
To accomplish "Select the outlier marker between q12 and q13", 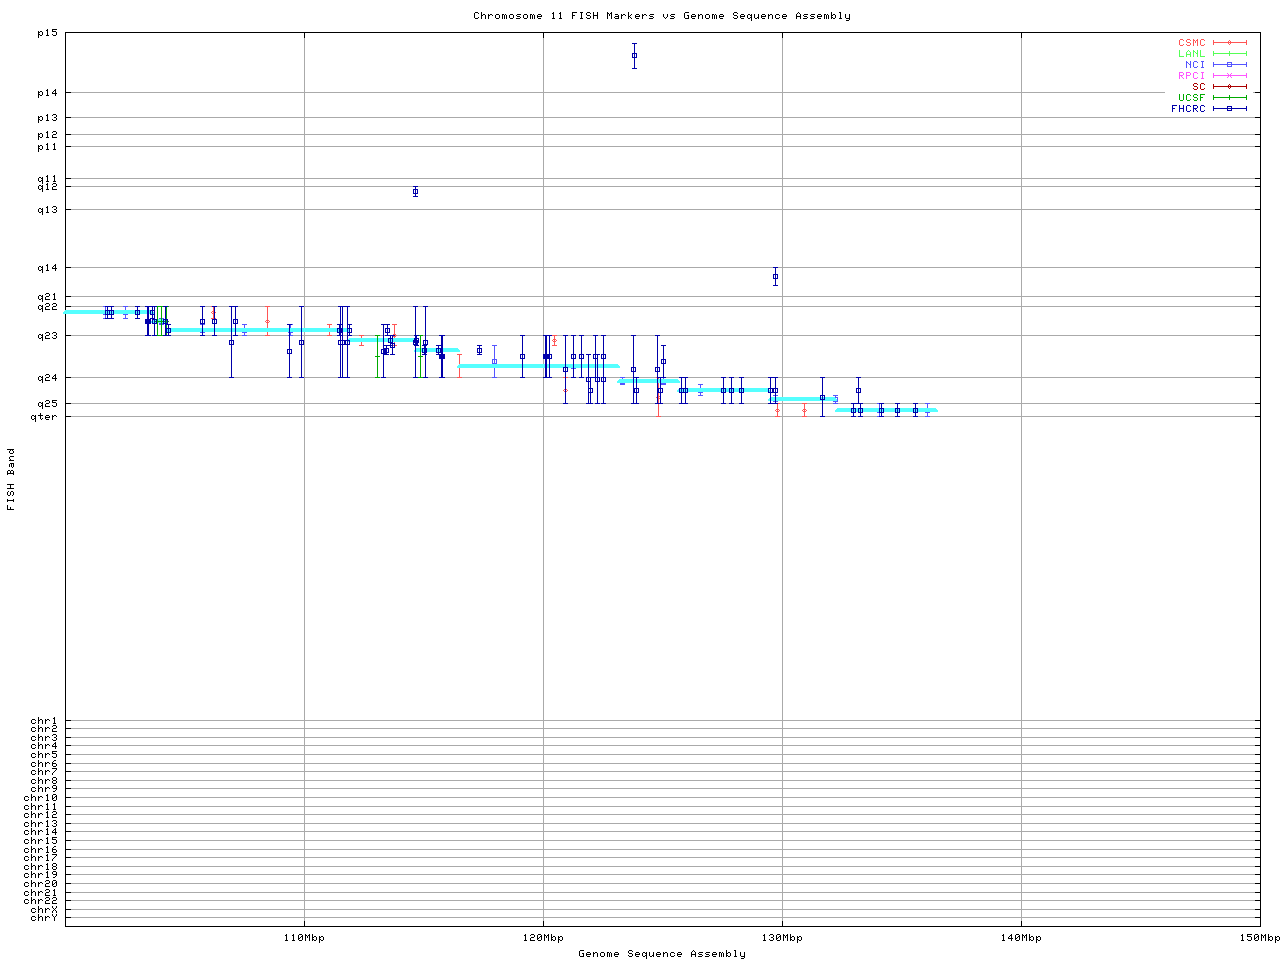I will click(415, 192).
